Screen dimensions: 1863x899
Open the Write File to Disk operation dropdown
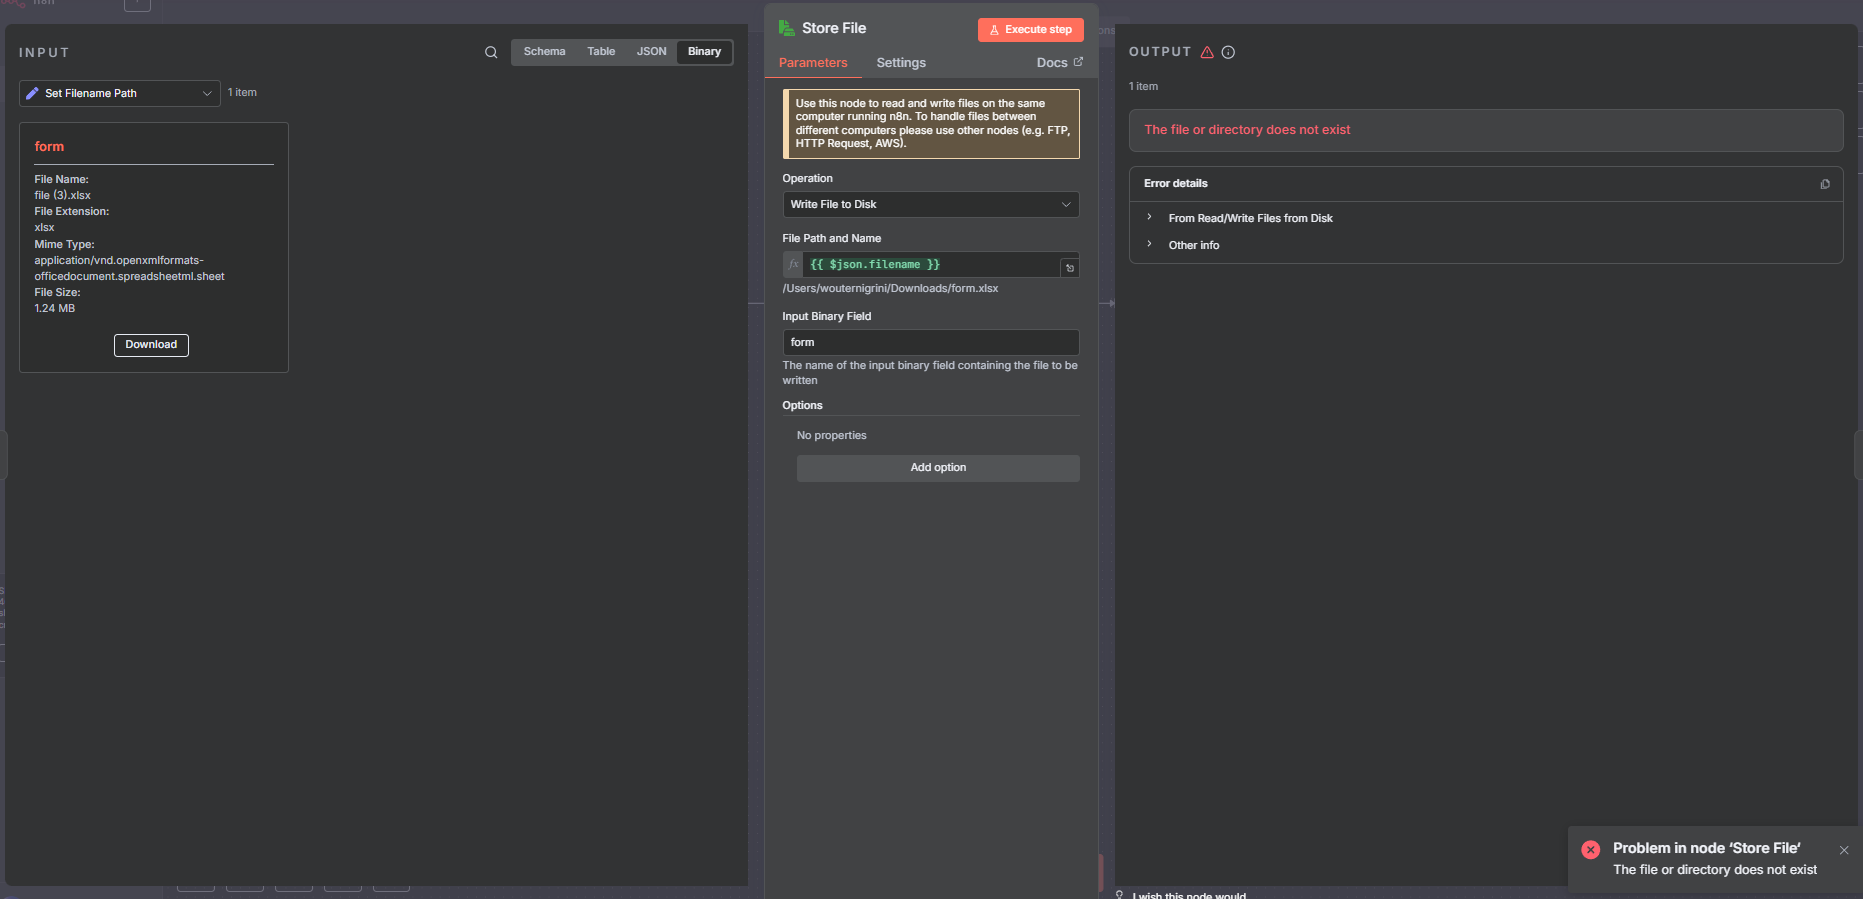pos(930,204)
